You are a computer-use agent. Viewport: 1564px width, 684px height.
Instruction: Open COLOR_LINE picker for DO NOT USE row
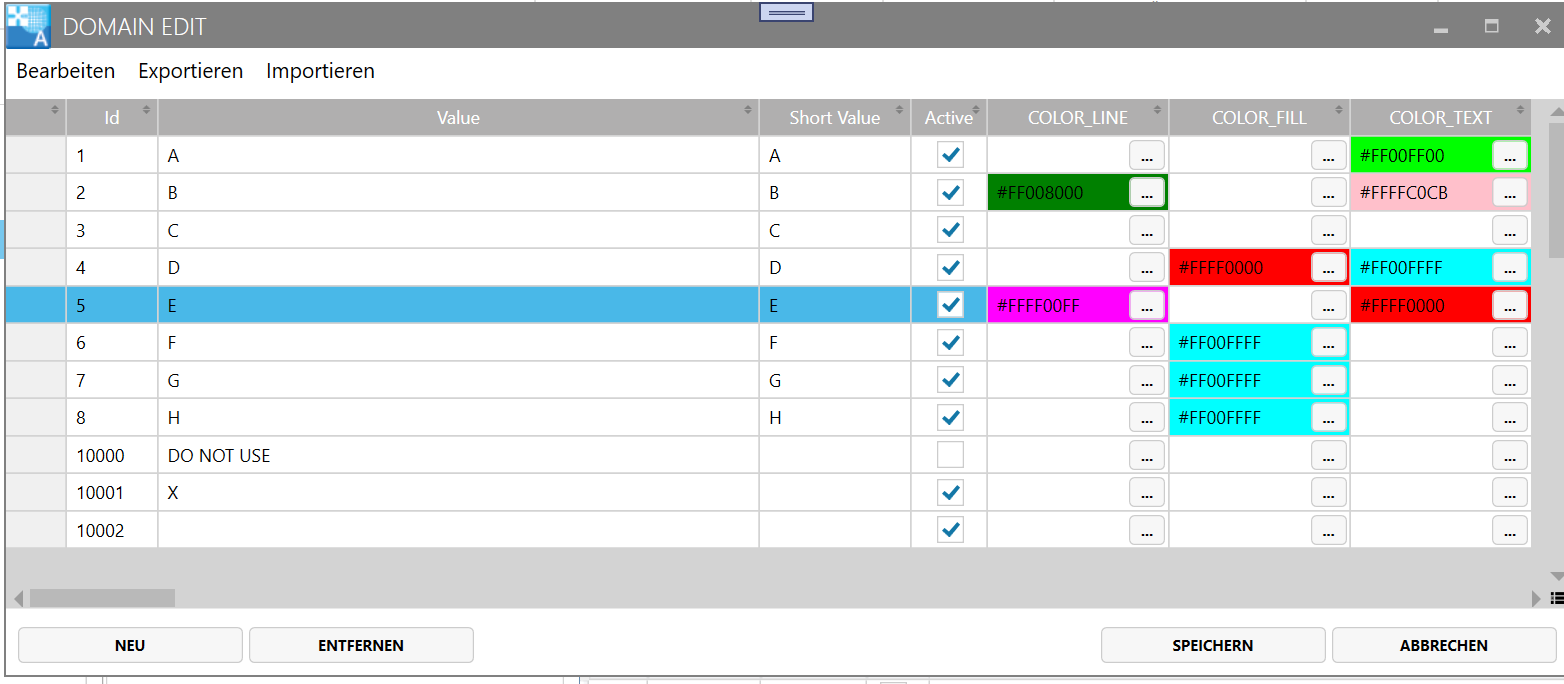[x=1146, y=456]
